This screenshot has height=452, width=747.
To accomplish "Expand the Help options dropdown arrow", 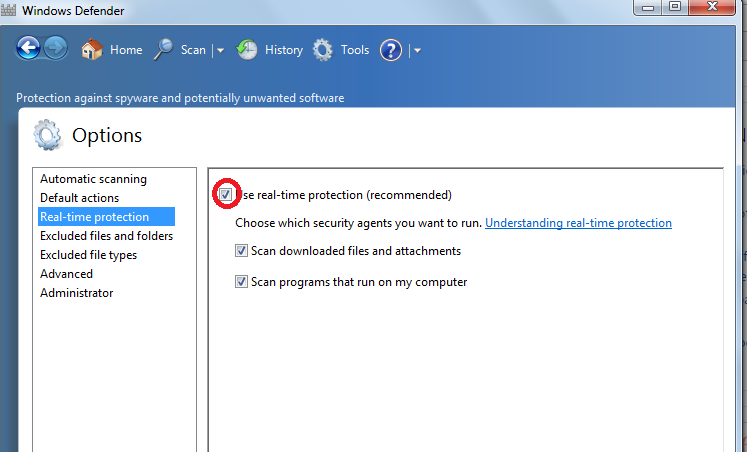I will pyautogui.click(x=417, y=50).
